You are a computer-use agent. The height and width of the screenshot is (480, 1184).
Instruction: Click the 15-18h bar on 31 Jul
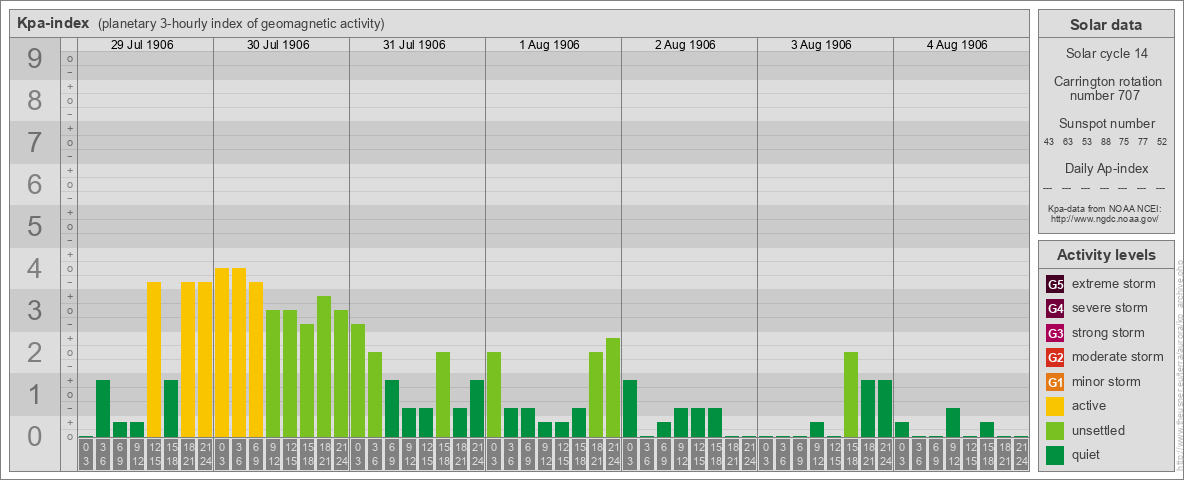[443, 395]
